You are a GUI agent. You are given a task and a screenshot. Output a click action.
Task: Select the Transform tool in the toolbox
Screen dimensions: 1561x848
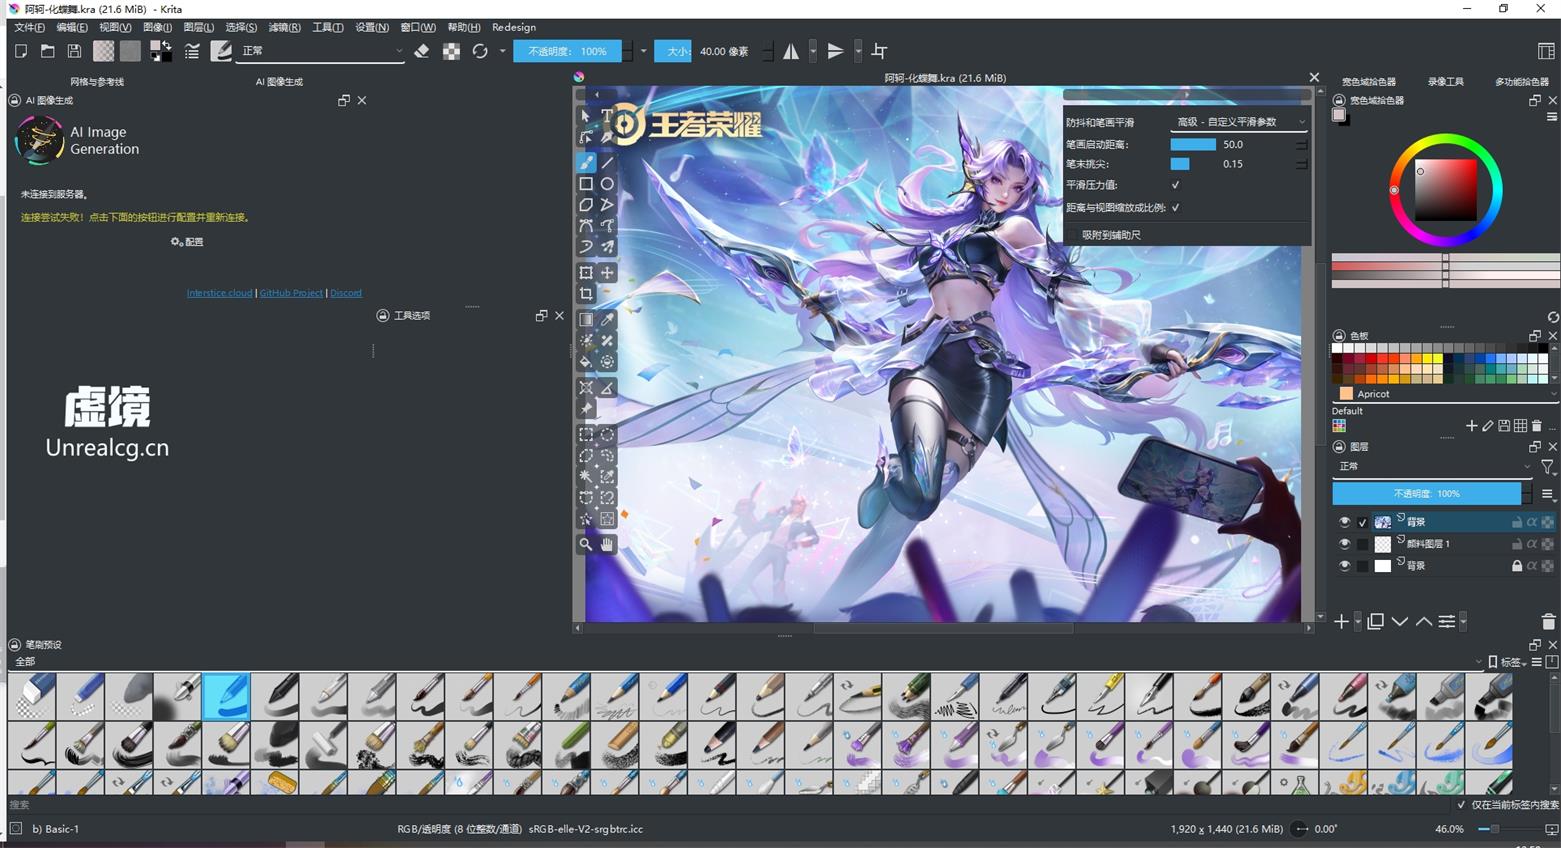pos(586,272)
